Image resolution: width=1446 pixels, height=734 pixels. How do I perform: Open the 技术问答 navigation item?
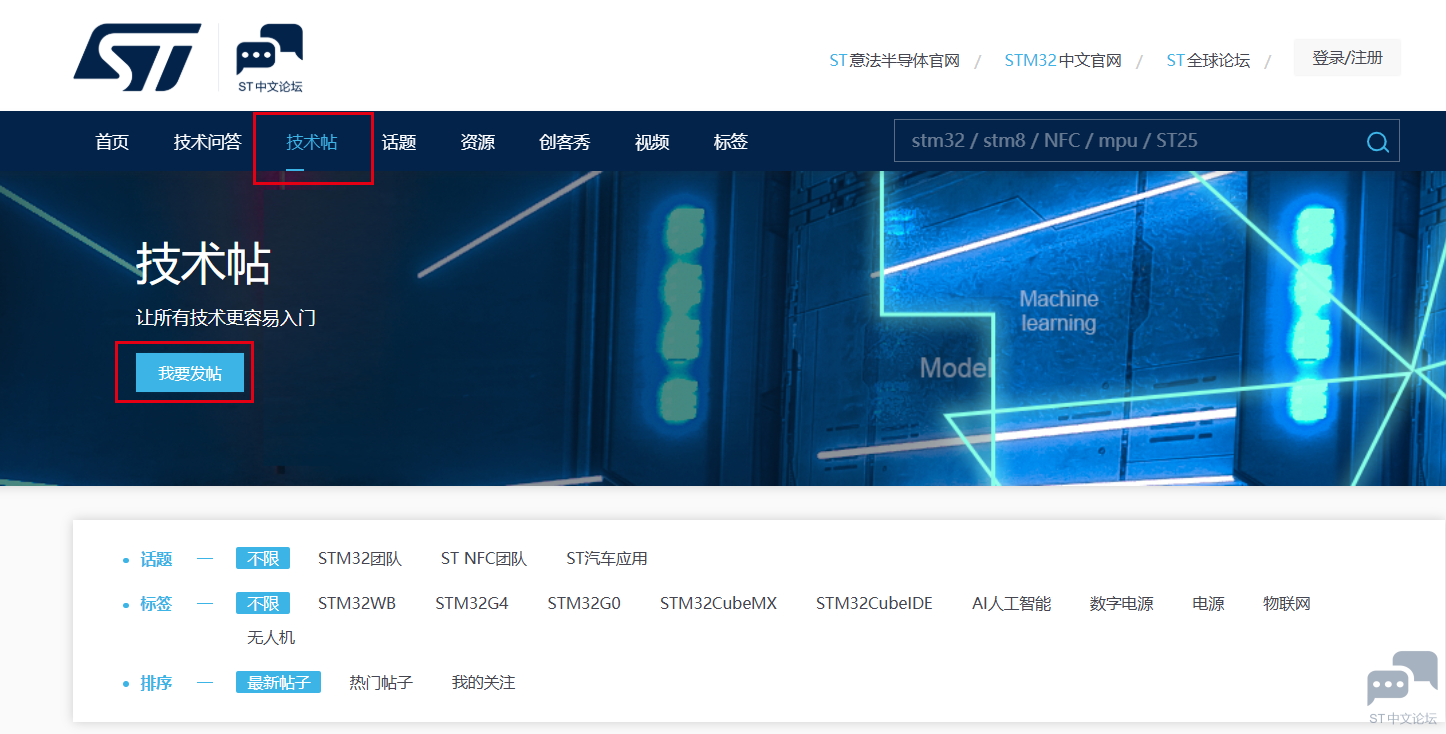(208, 142)
